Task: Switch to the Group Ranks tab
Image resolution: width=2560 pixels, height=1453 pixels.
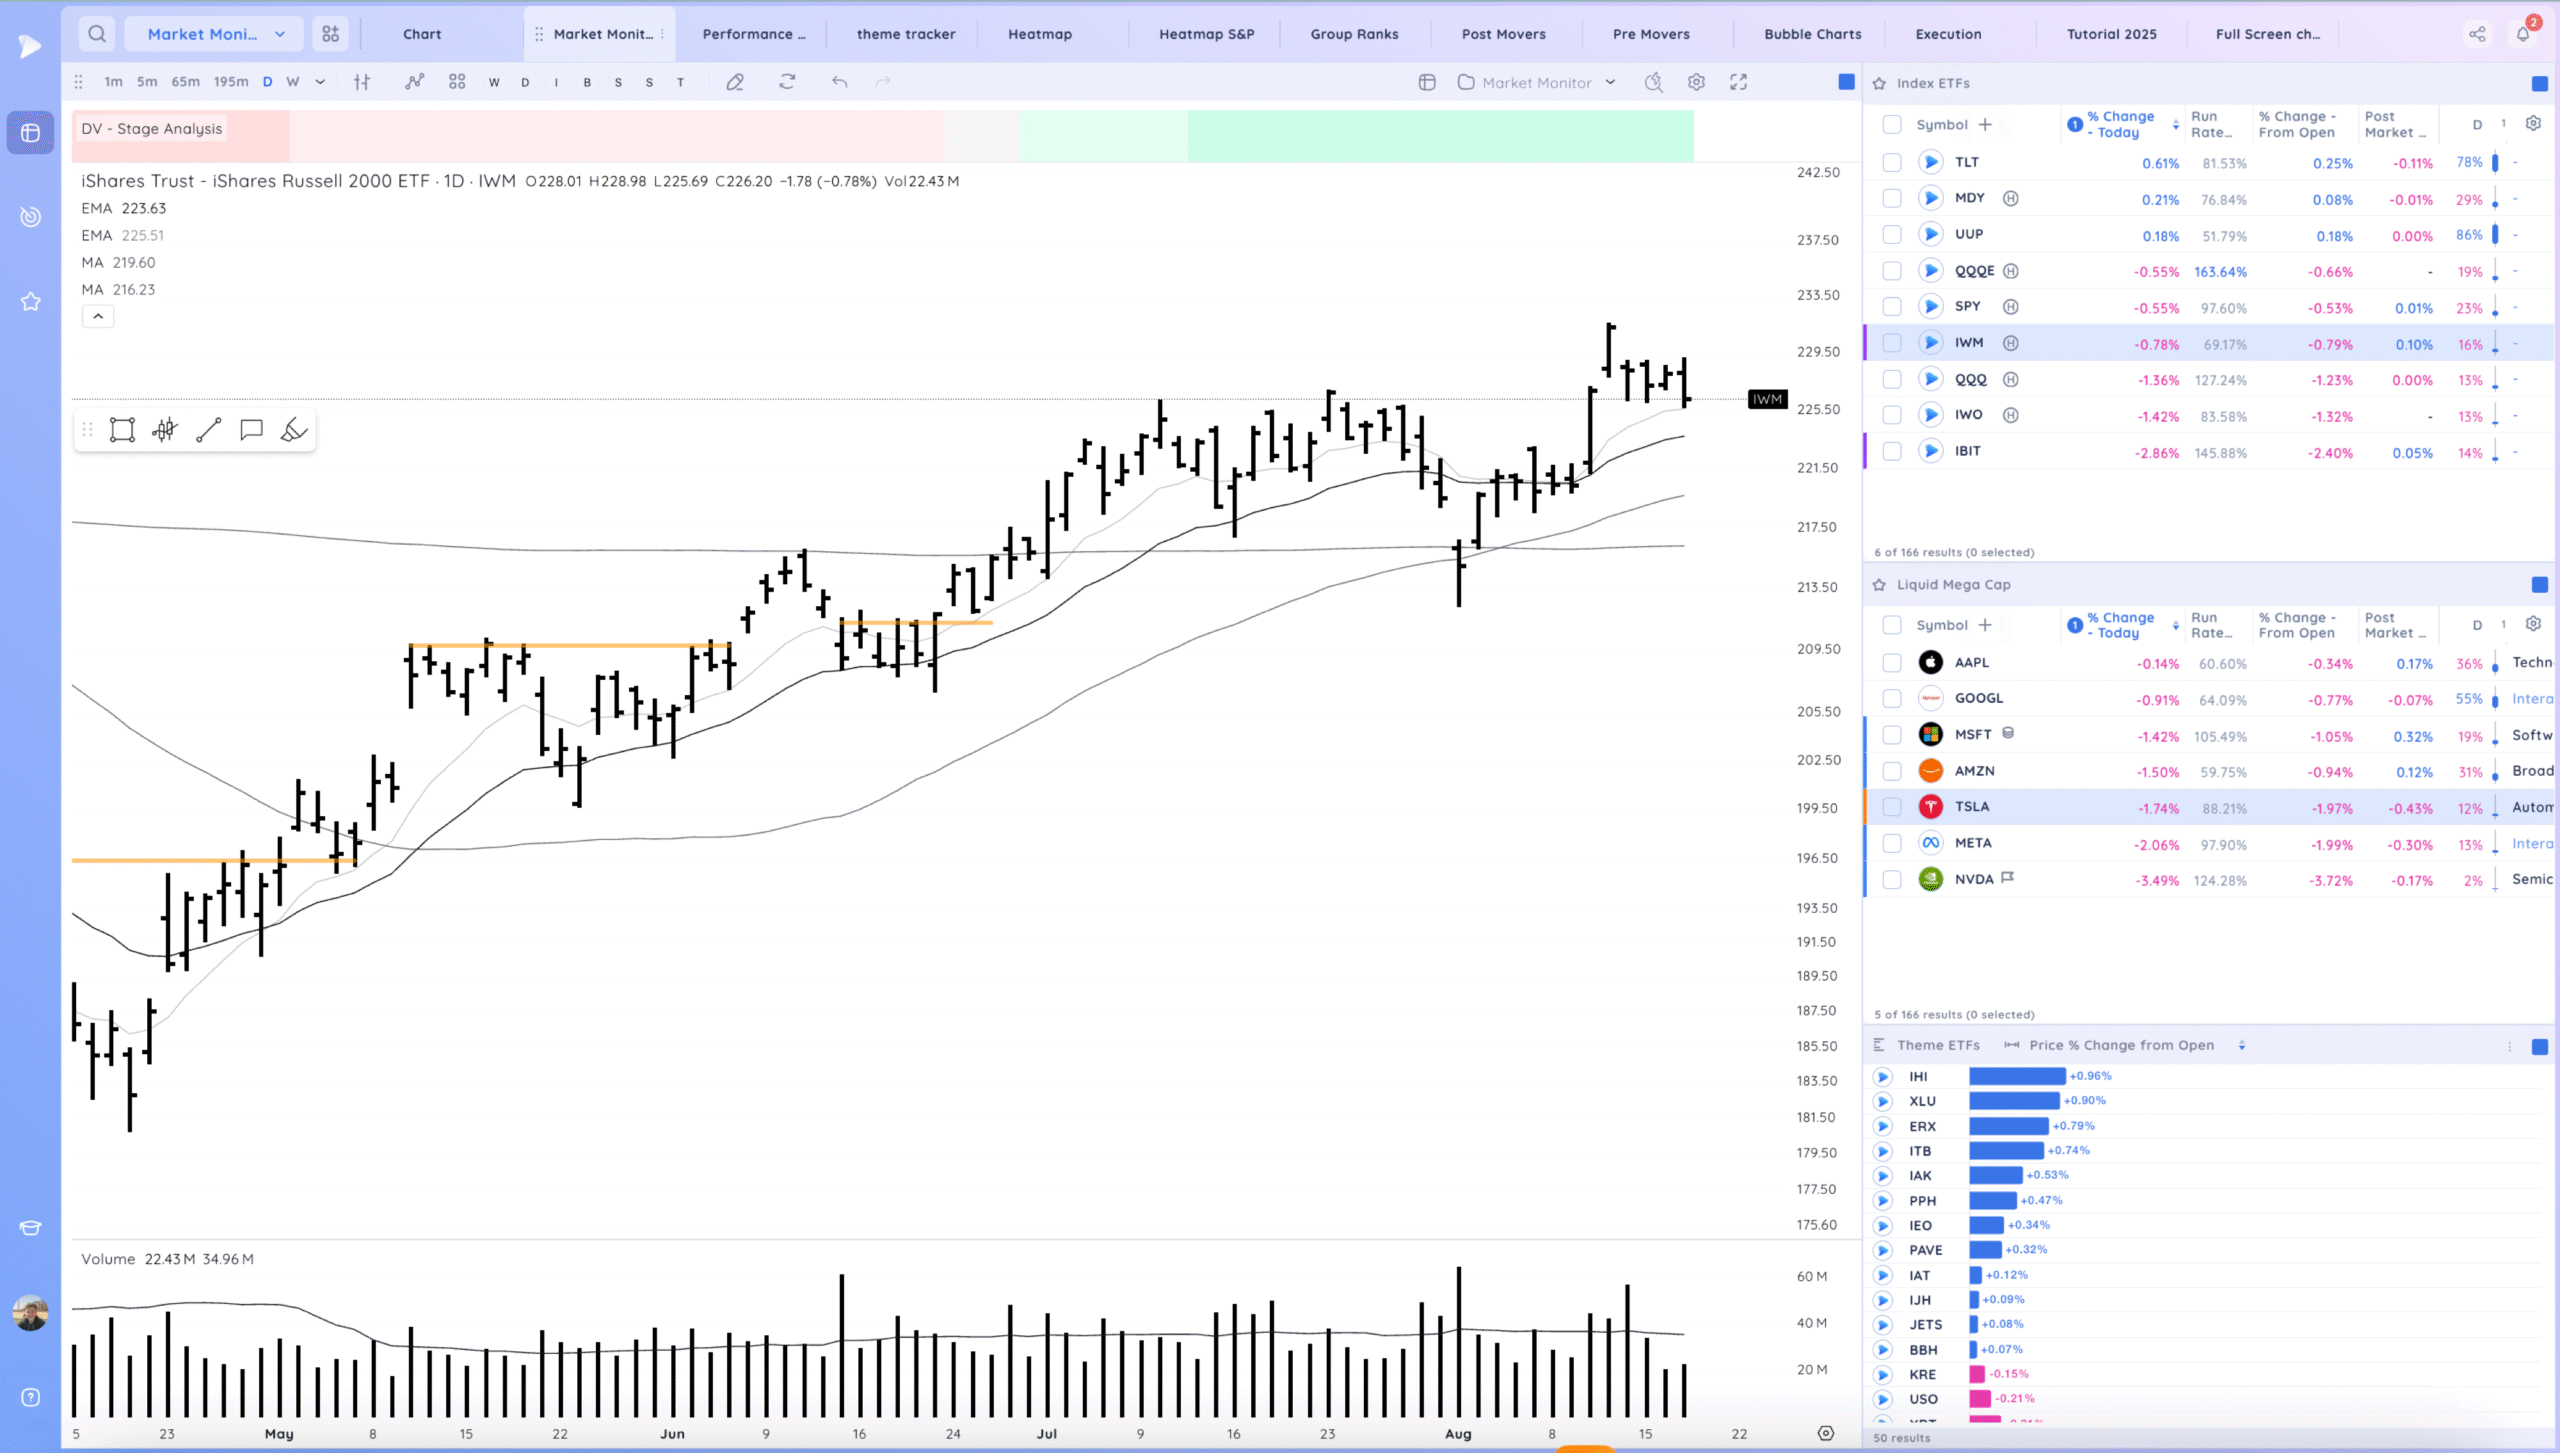Action: [1354, 34]
